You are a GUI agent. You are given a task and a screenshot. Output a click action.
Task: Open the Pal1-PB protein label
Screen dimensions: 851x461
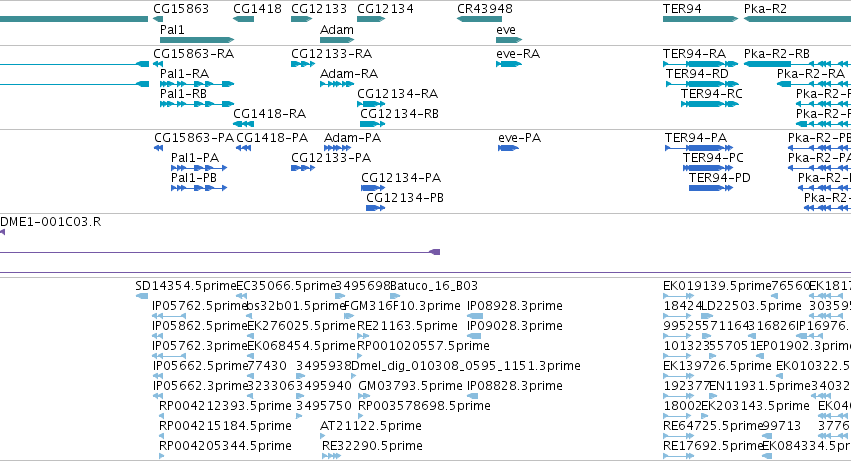coord(194,178)
